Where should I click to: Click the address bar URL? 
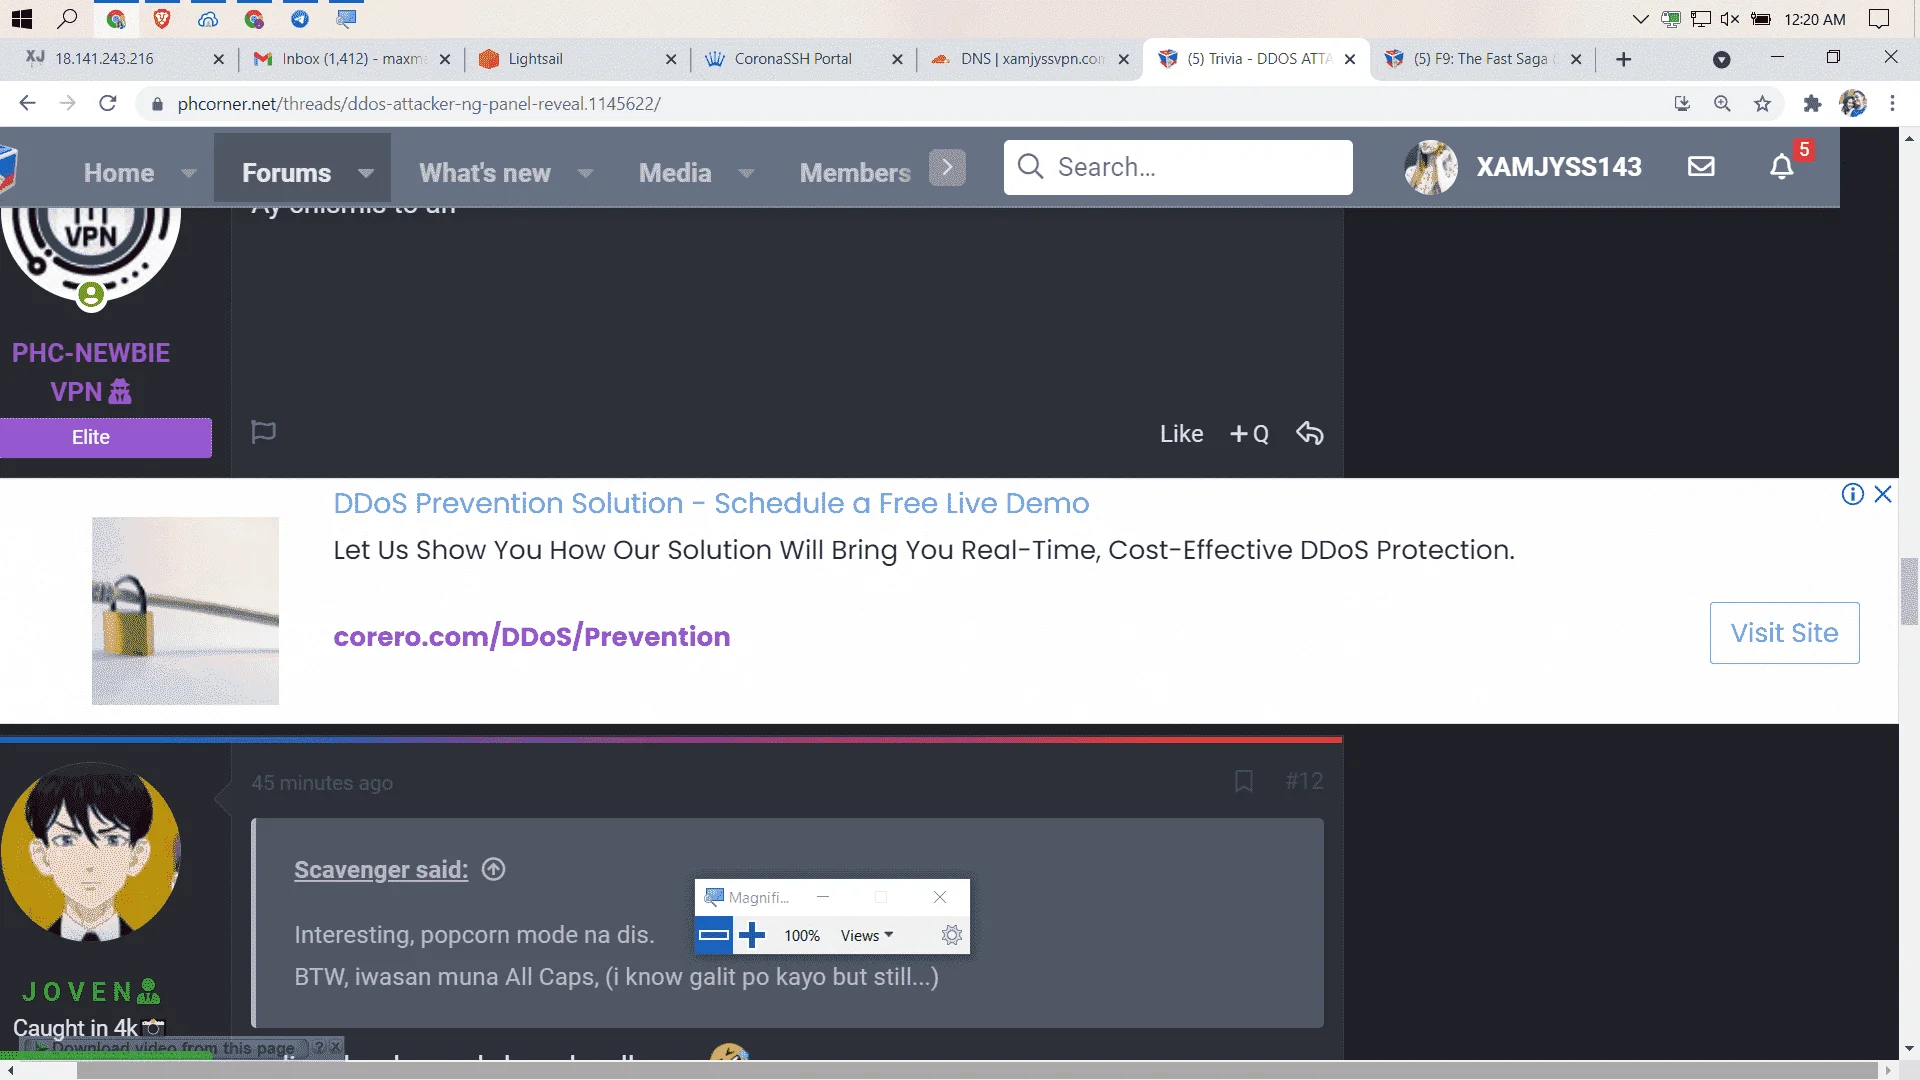coord(419,103)
